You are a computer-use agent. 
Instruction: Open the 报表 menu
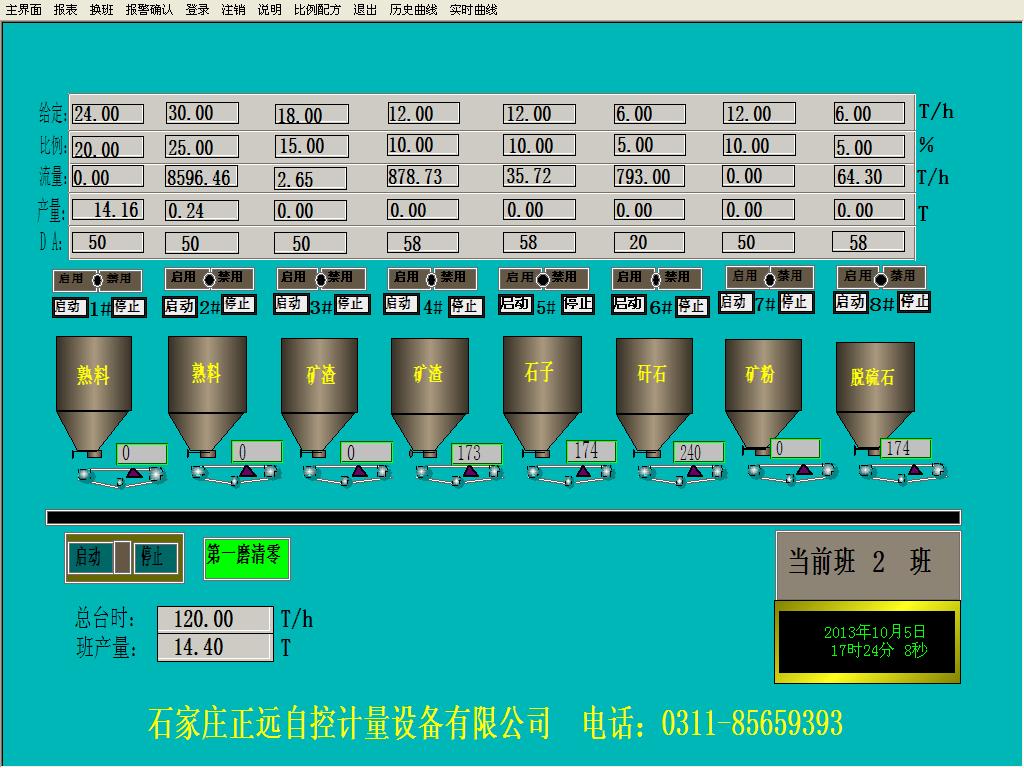[65, 9]
